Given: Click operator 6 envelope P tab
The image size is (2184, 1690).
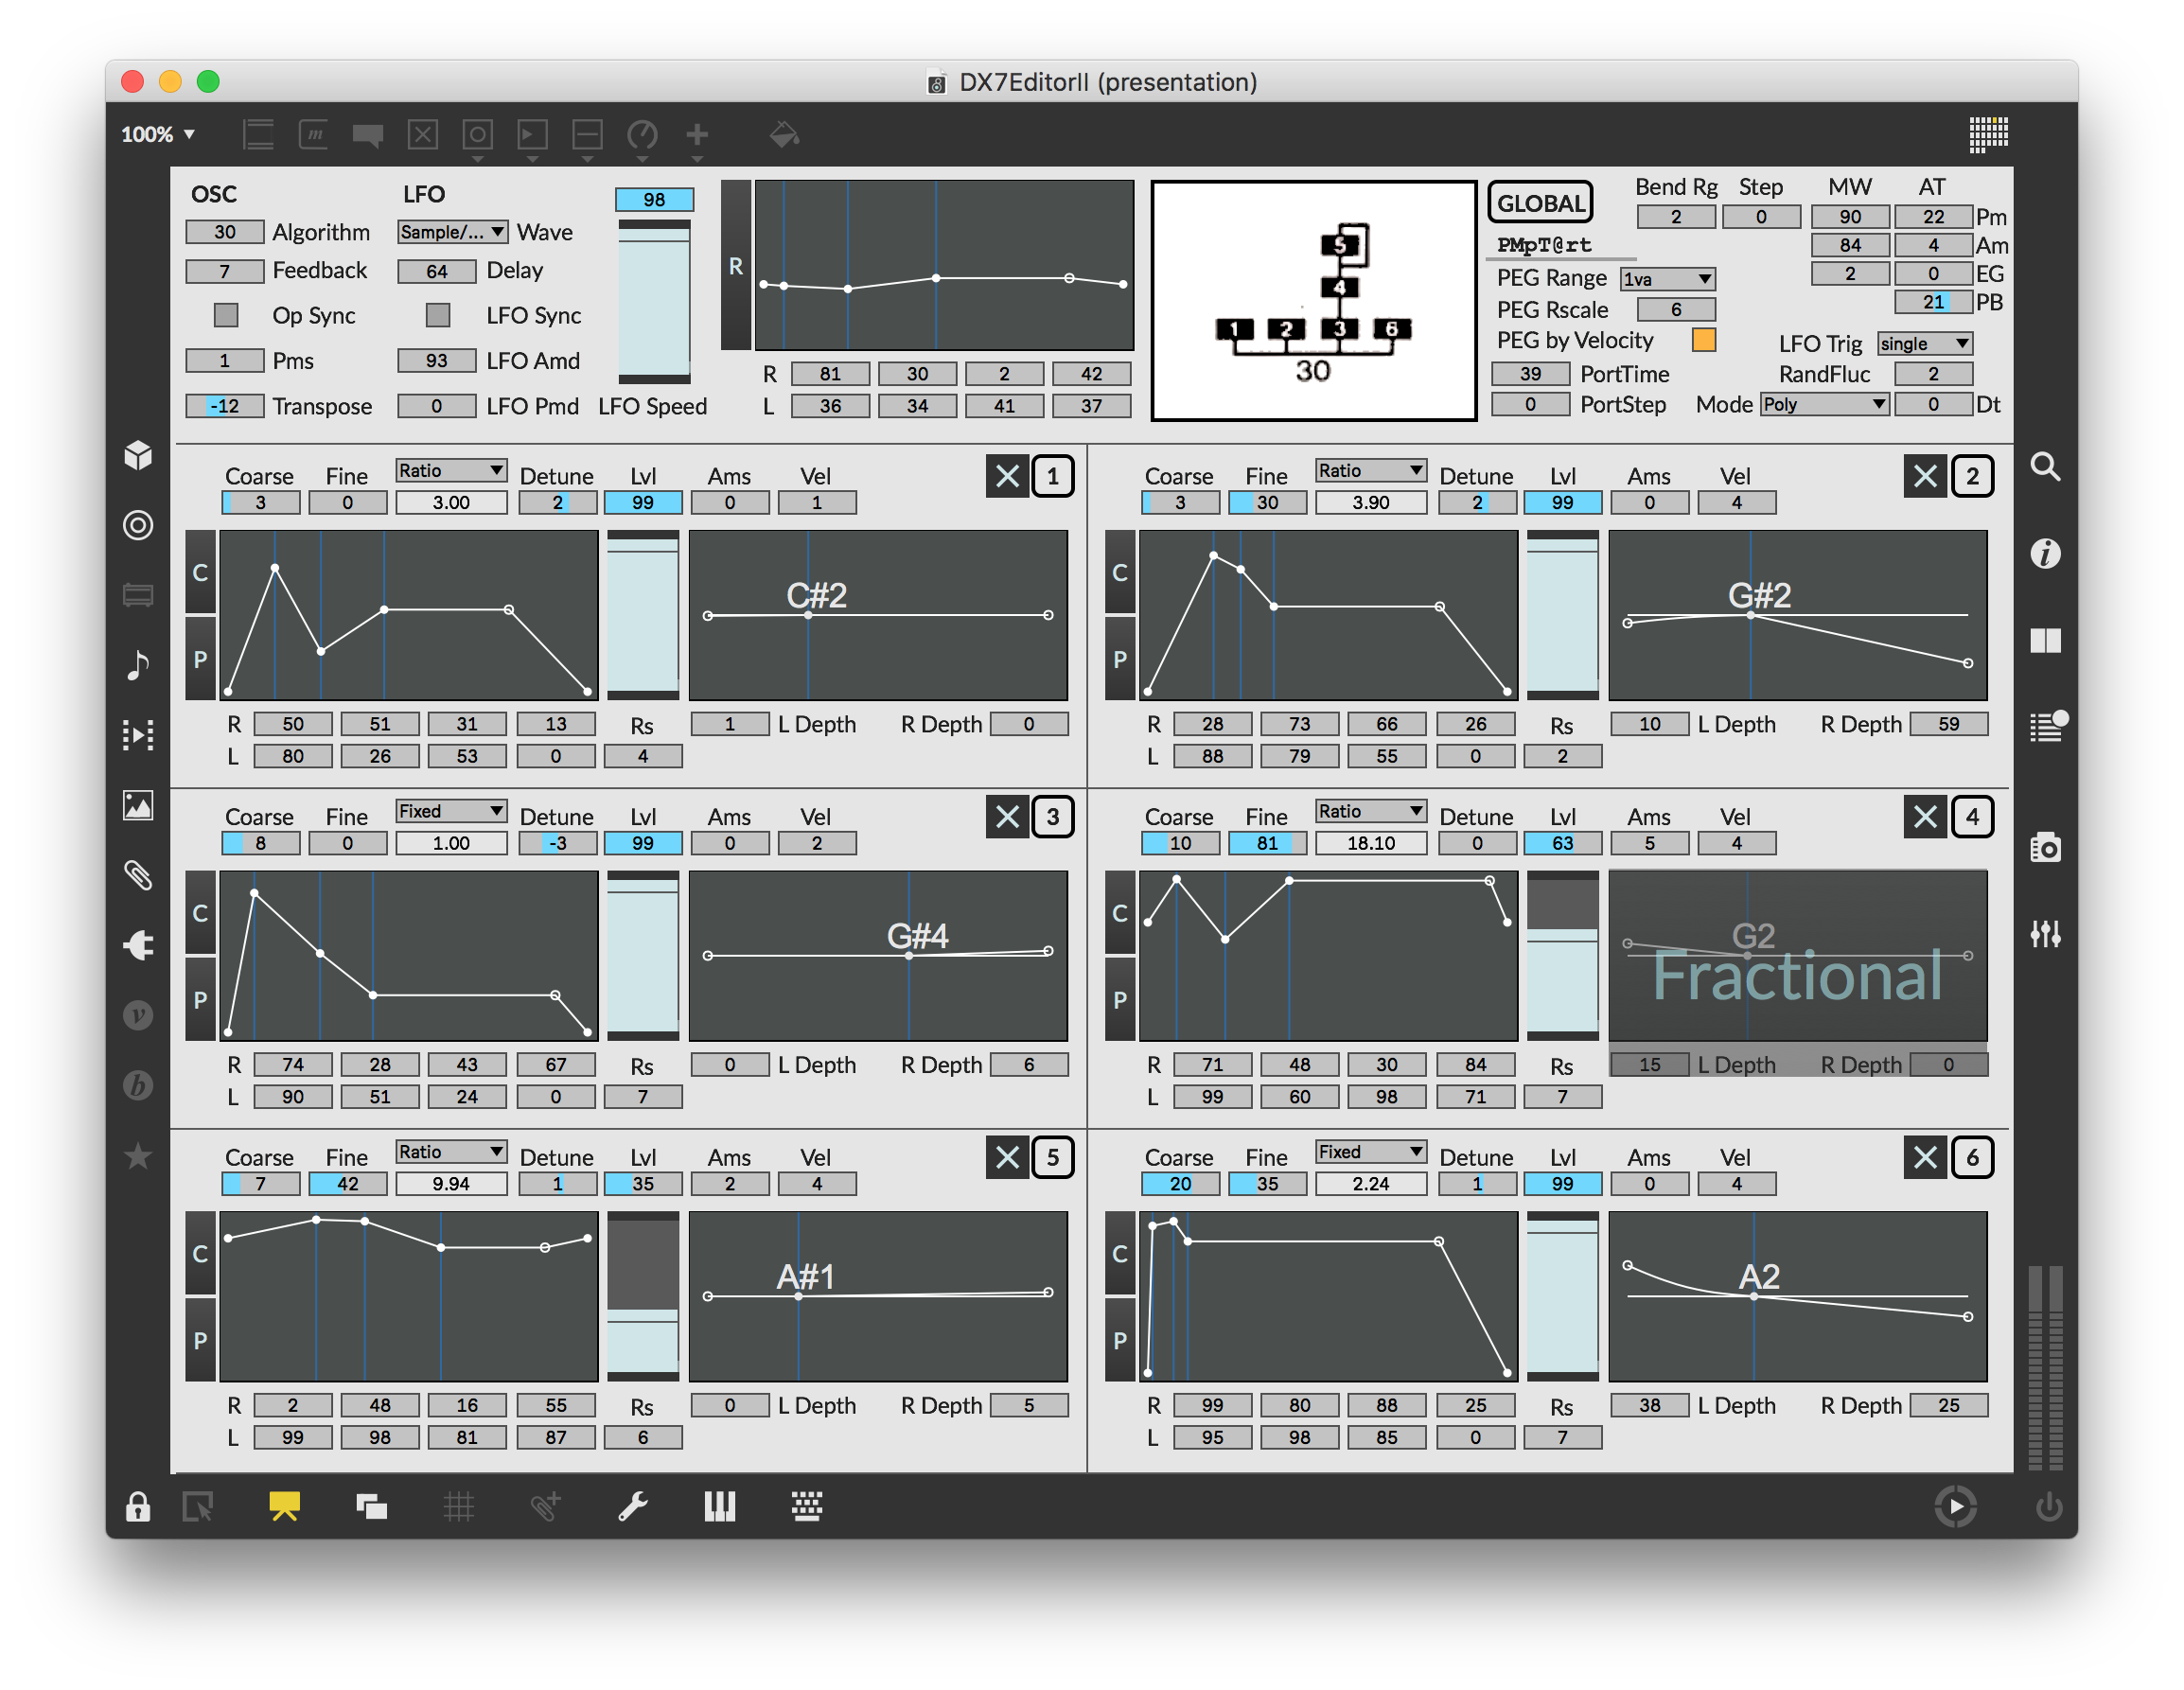Looking at the screenshot, I should [1119, 1340].
